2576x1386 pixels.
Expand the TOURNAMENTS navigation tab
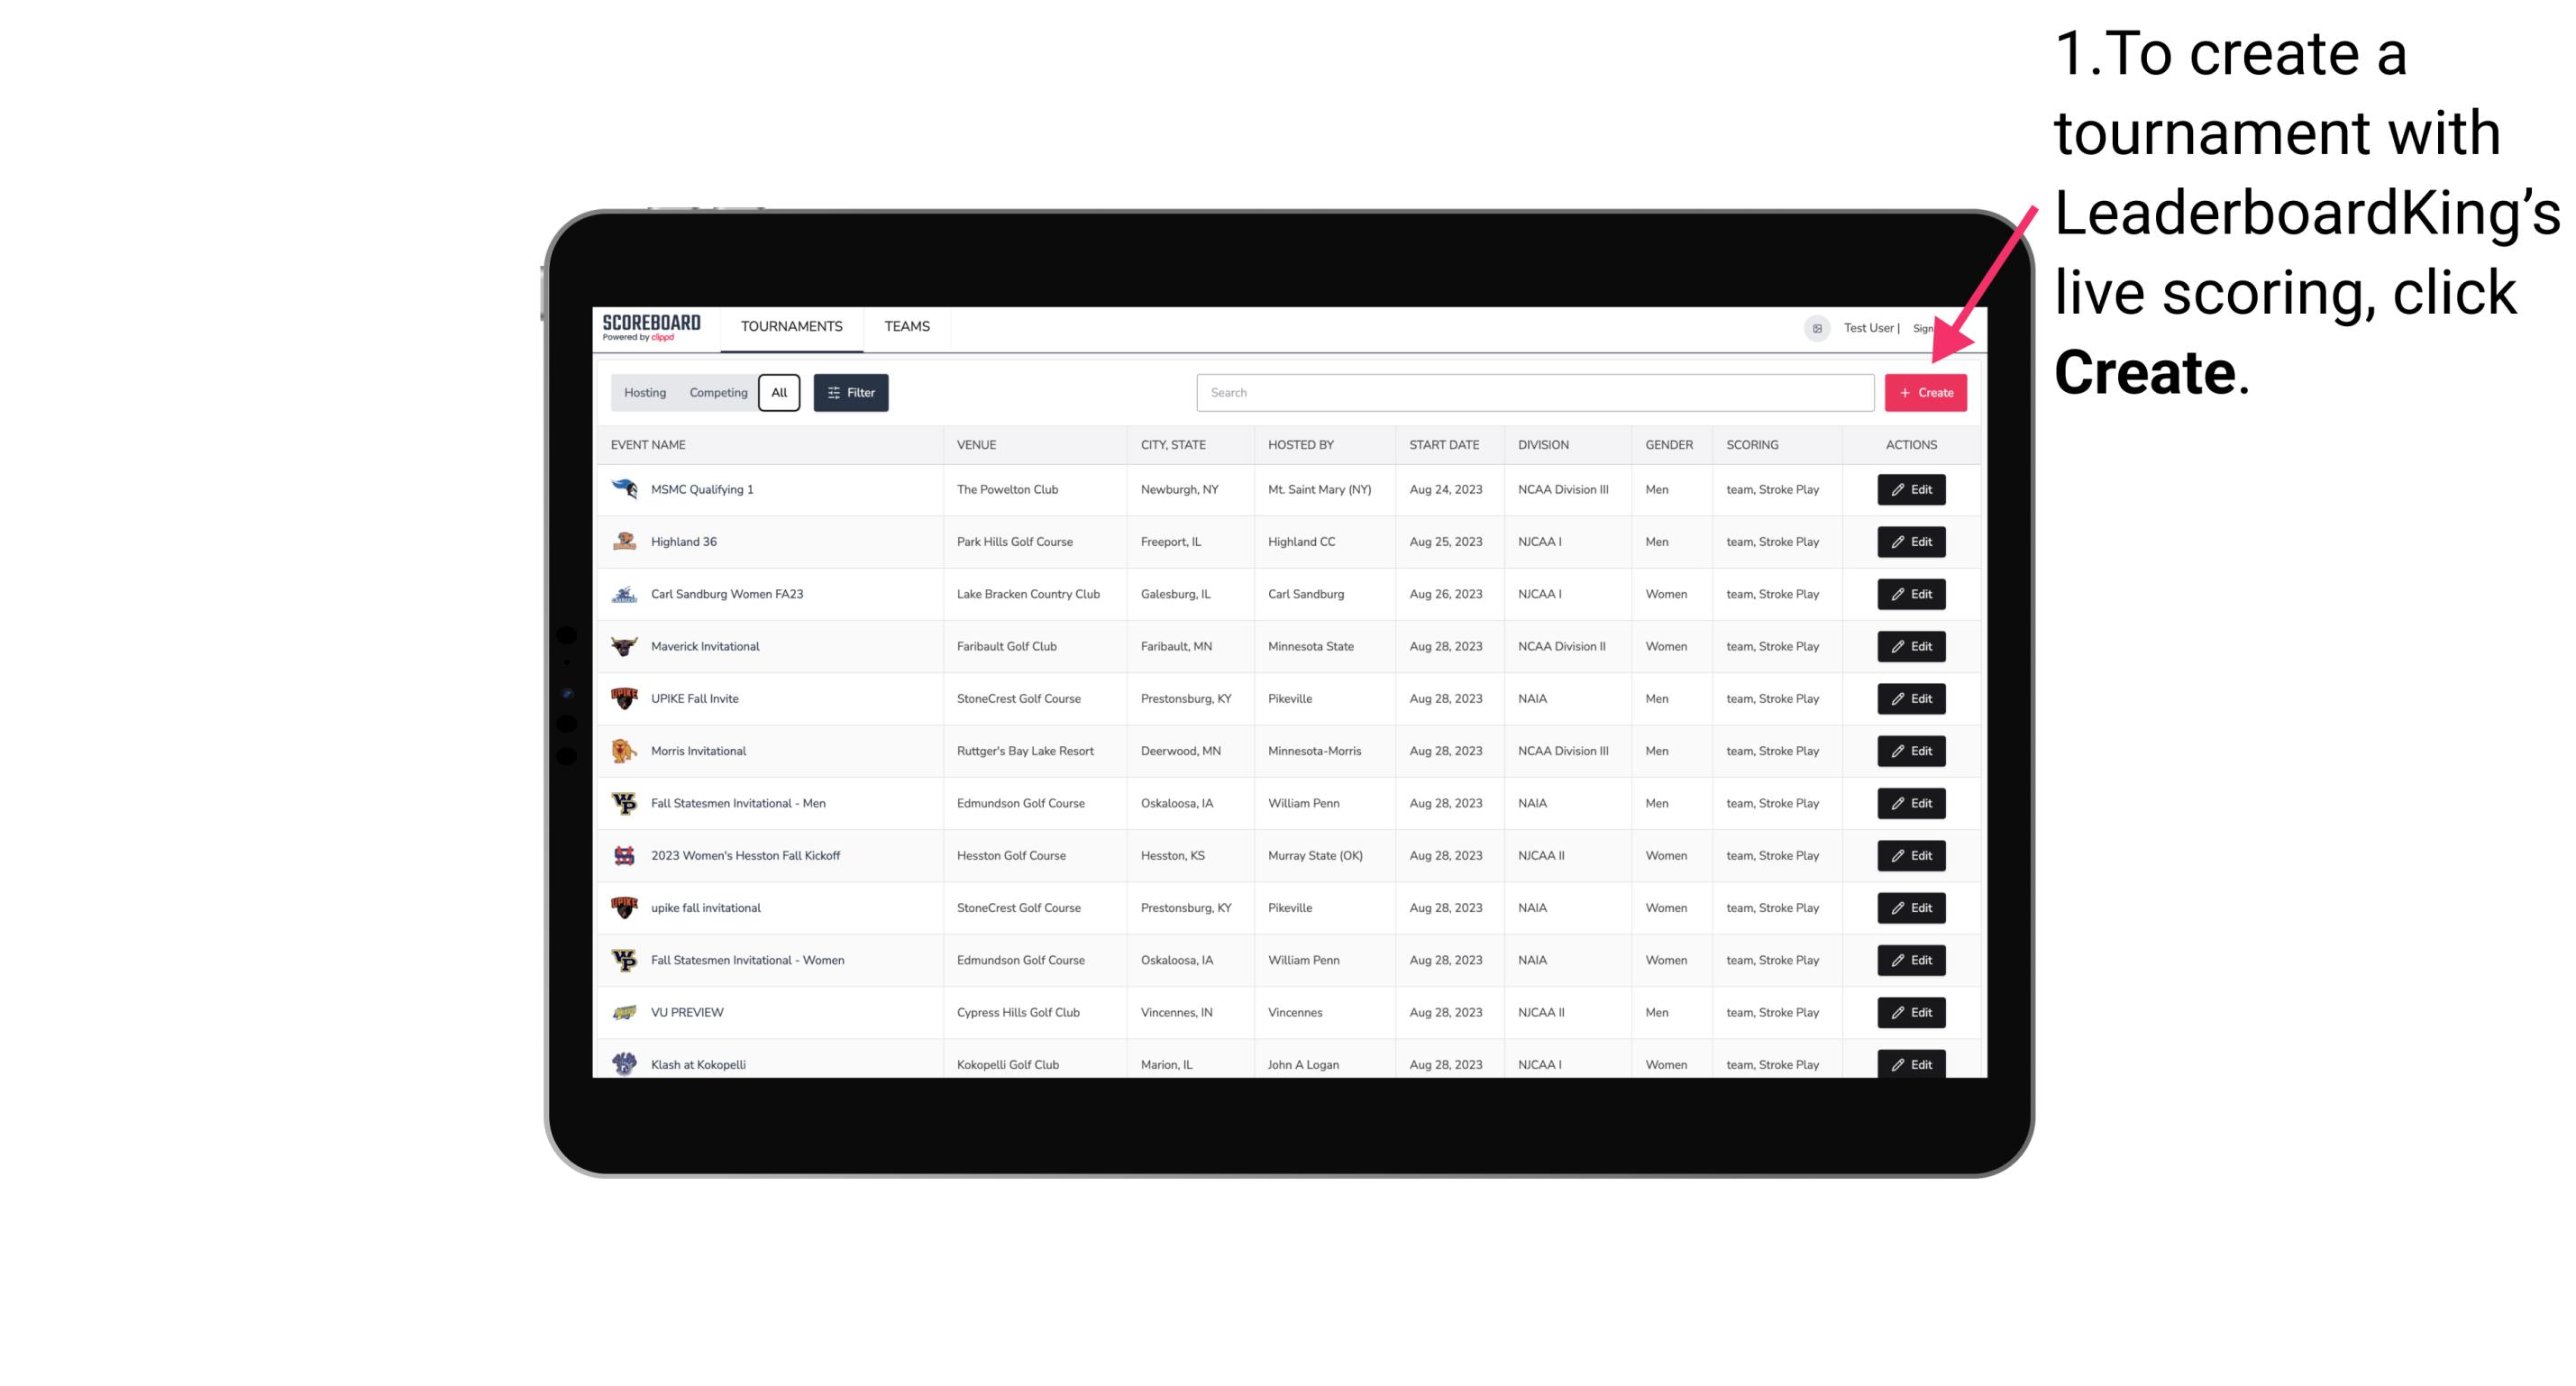point(790,326)
